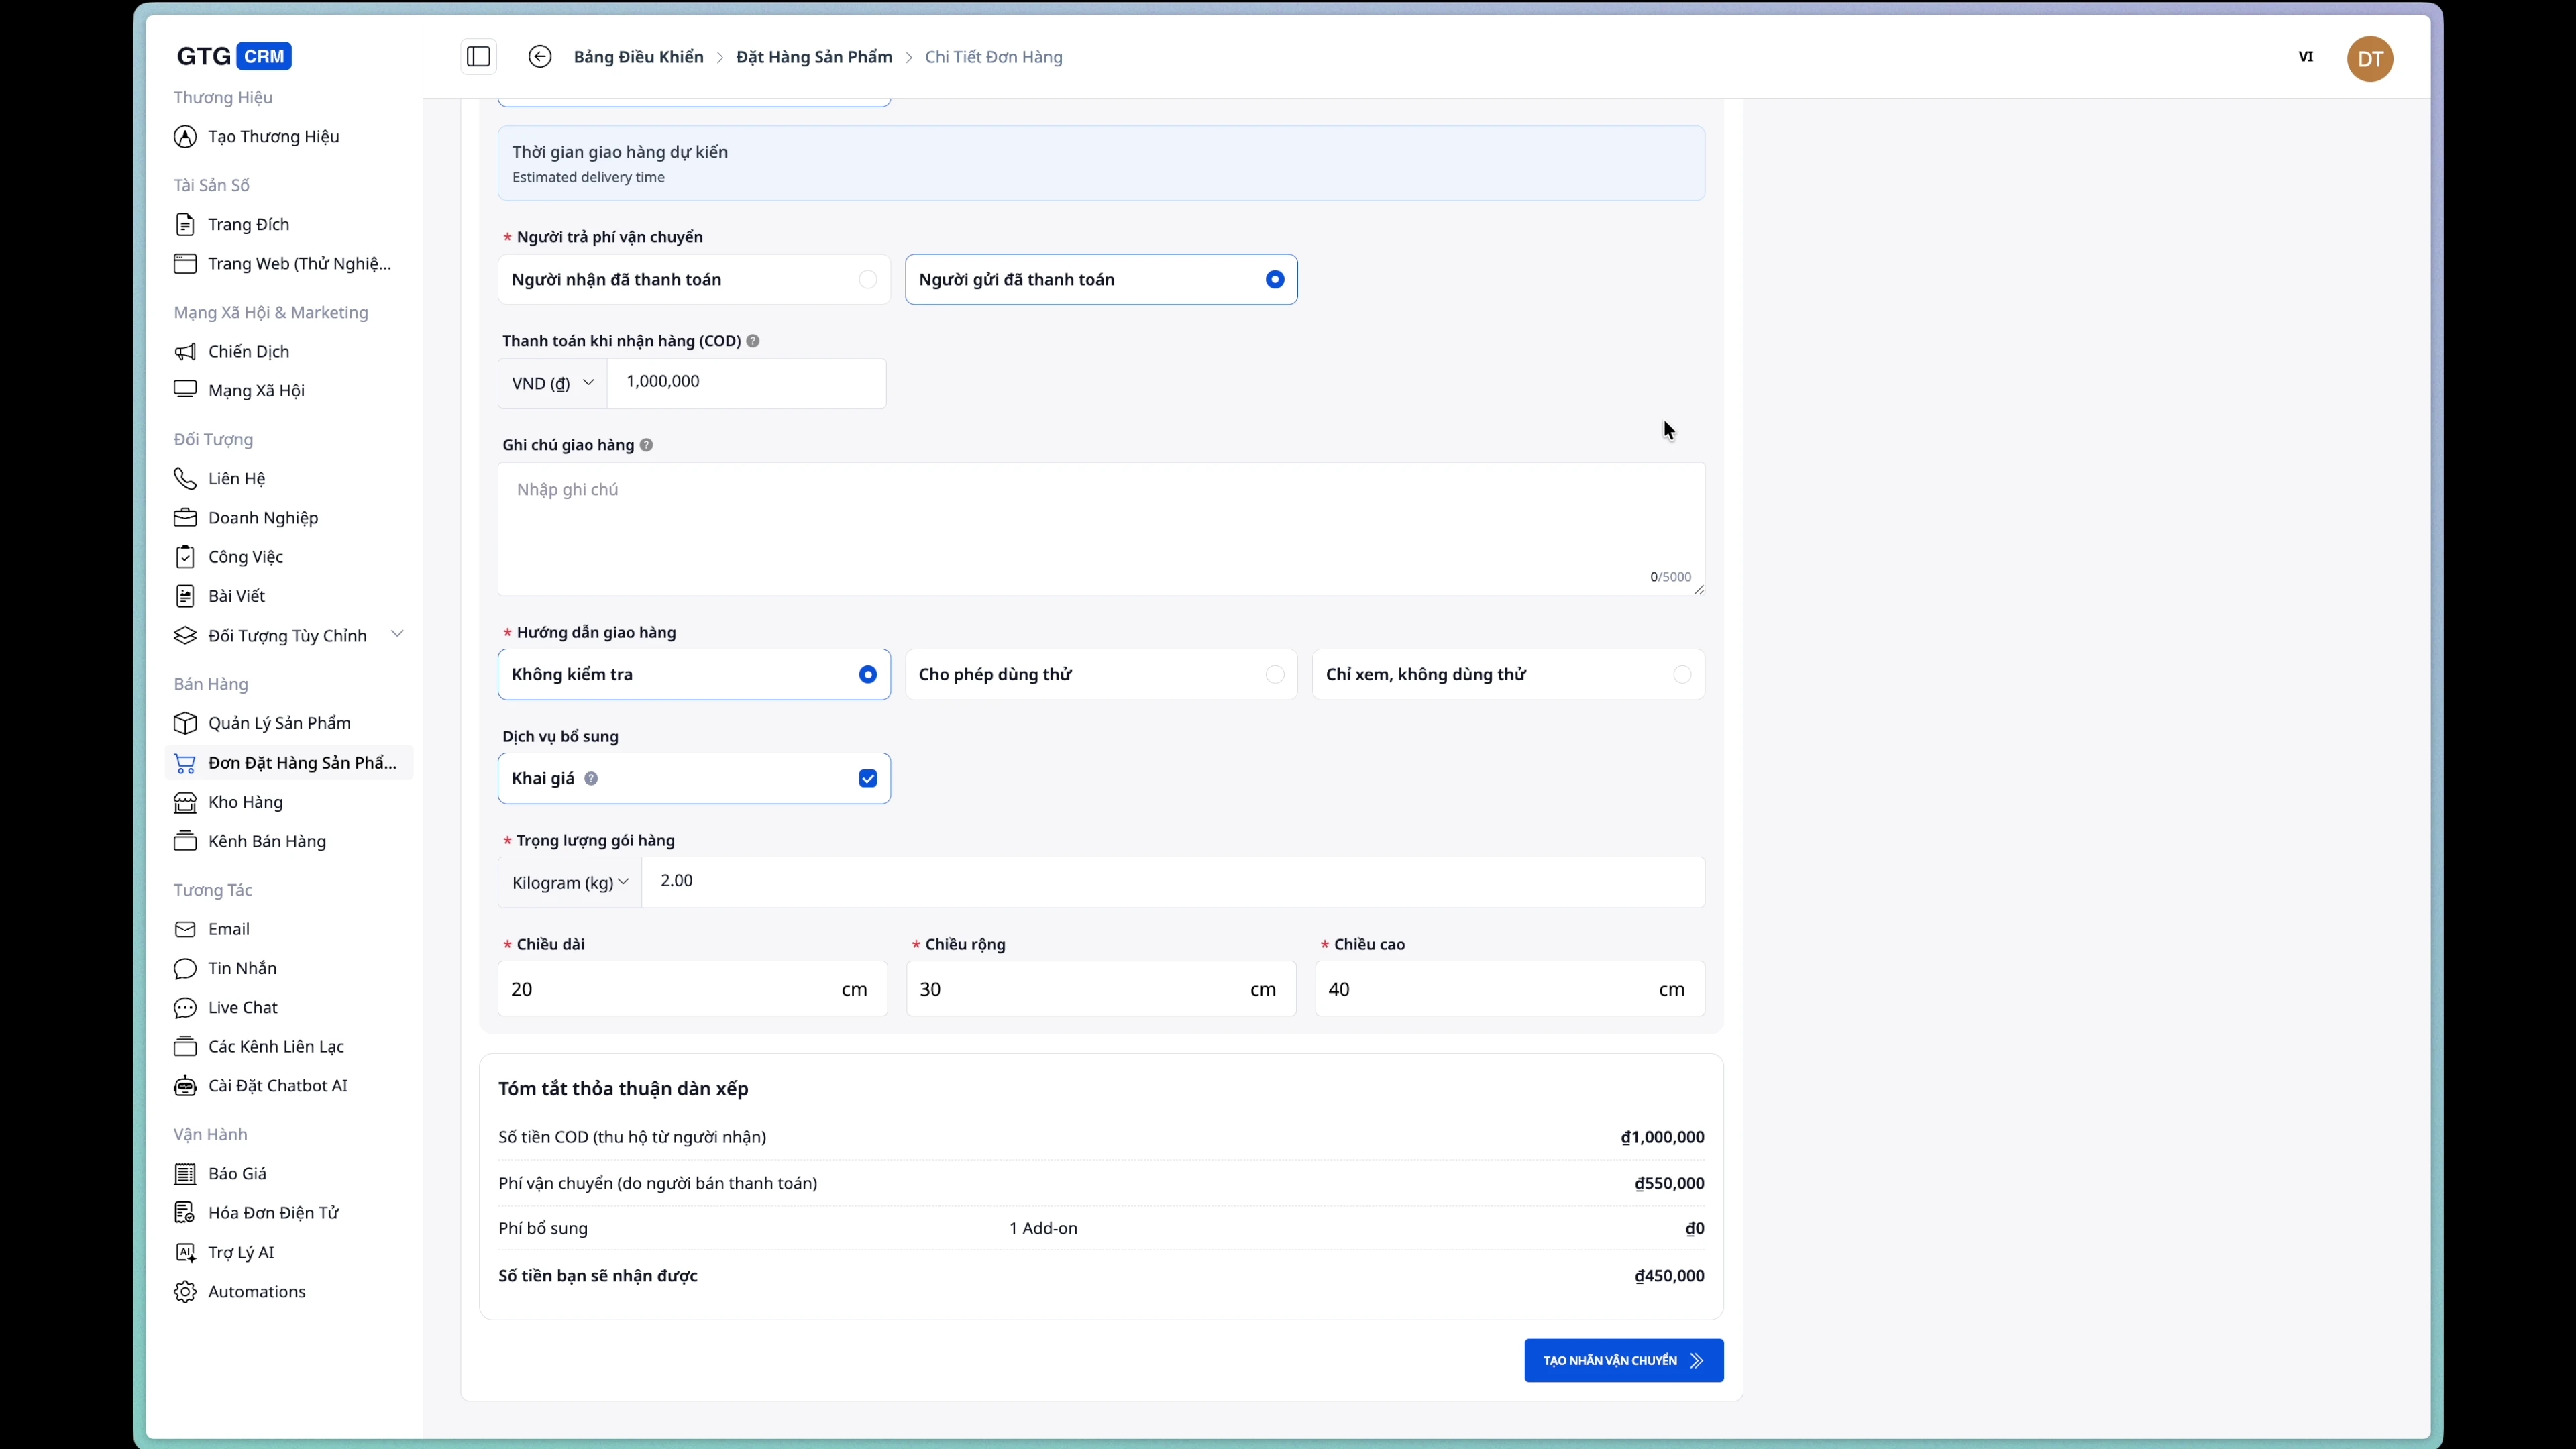Open Quản Lý Sản Phẩm page
Image resolution: width=2576 pixels, height=1449 pixels.
(x=279, y=723)
